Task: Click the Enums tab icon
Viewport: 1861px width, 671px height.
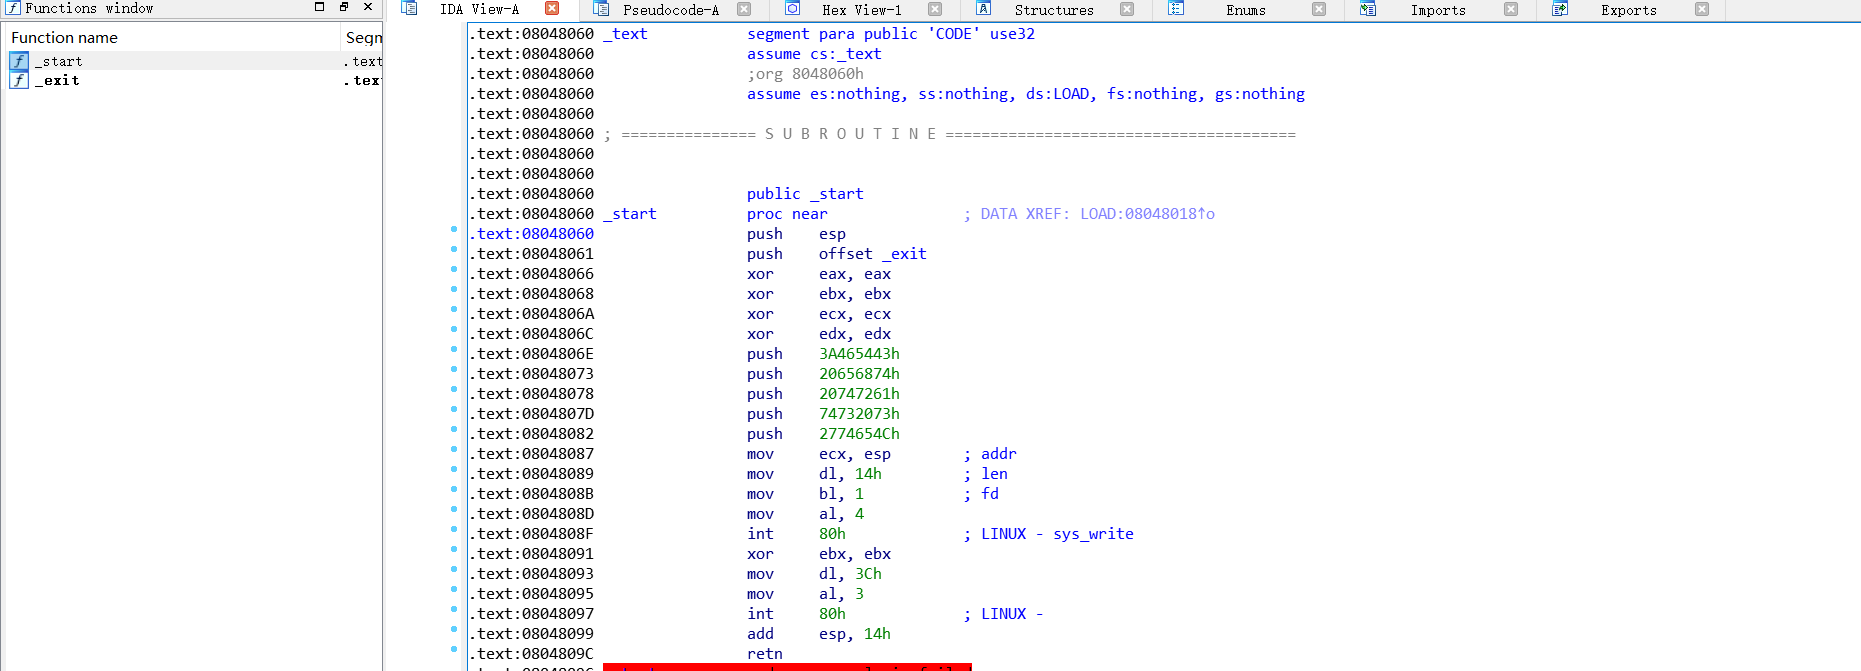Action: pyautogui.click(x=1176, y=9)
